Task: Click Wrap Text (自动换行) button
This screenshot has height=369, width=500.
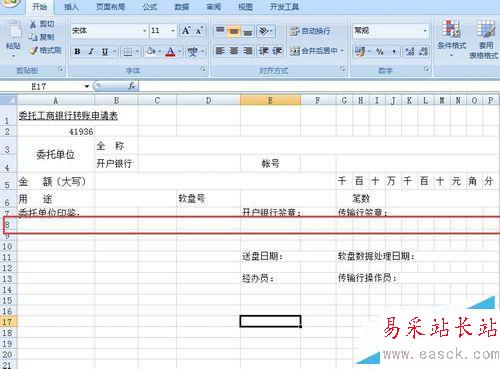Action: [x=310, y=31]
